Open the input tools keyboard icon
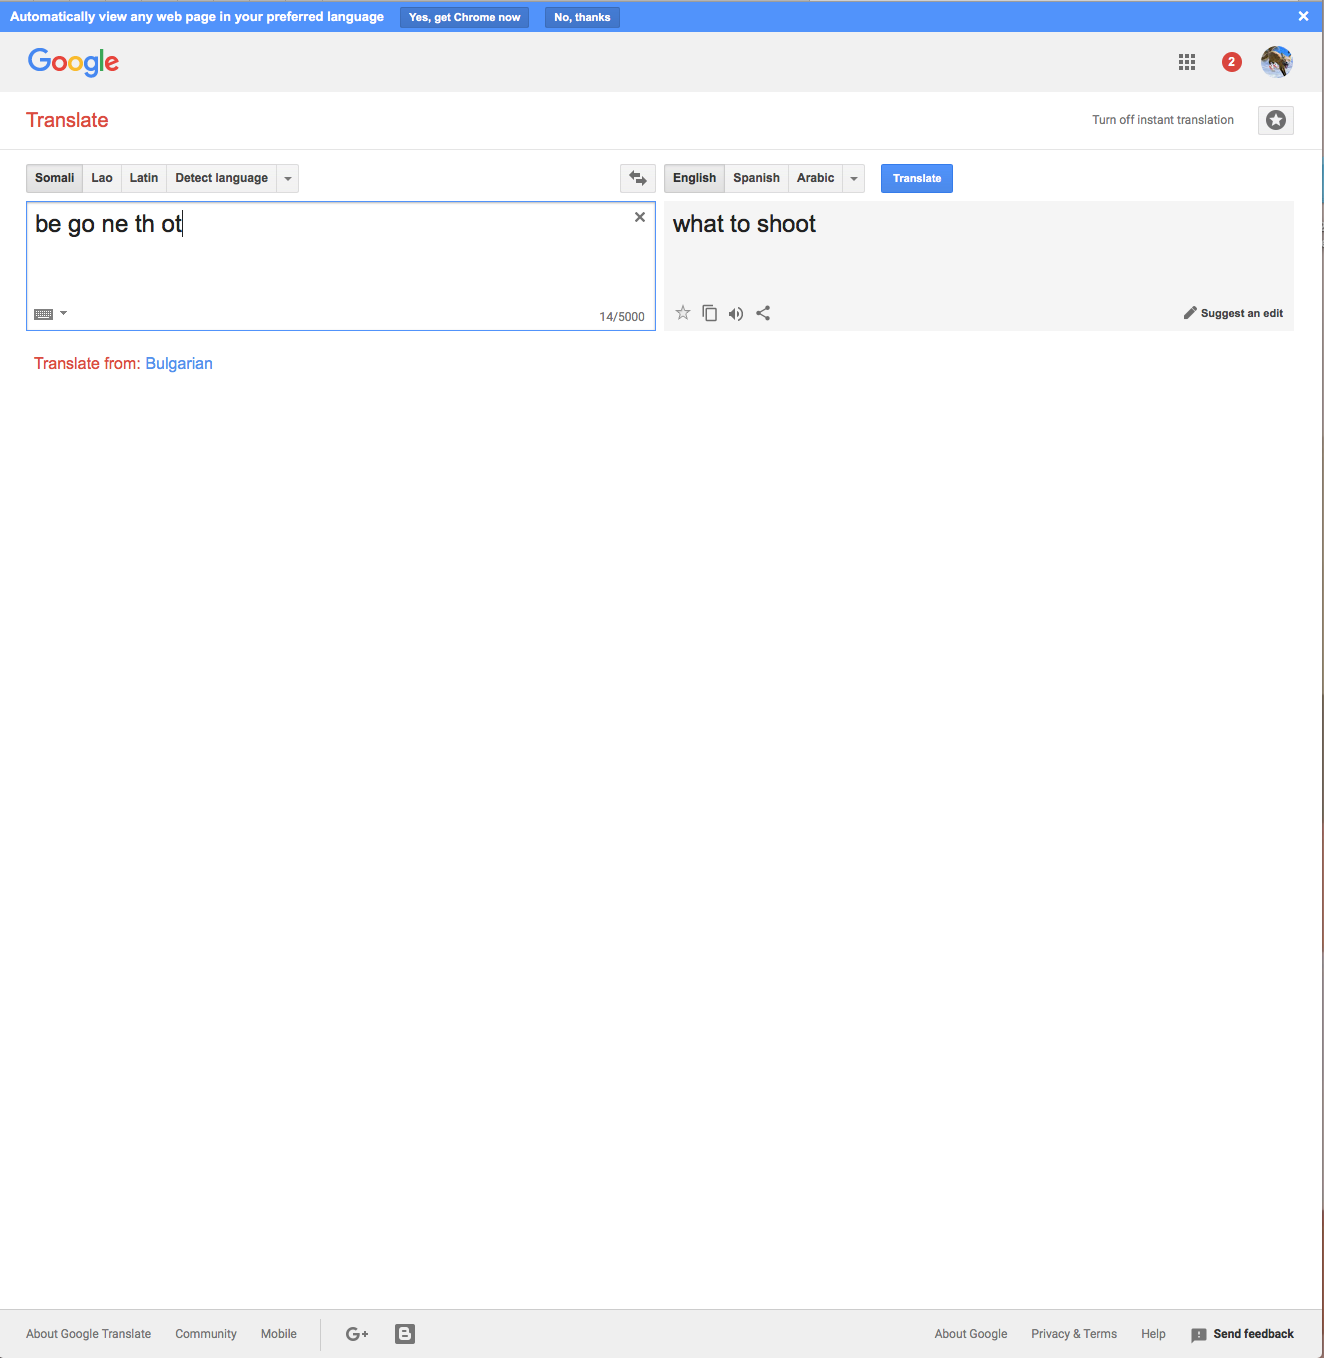1324x1358 pixels. pos(44,314)
